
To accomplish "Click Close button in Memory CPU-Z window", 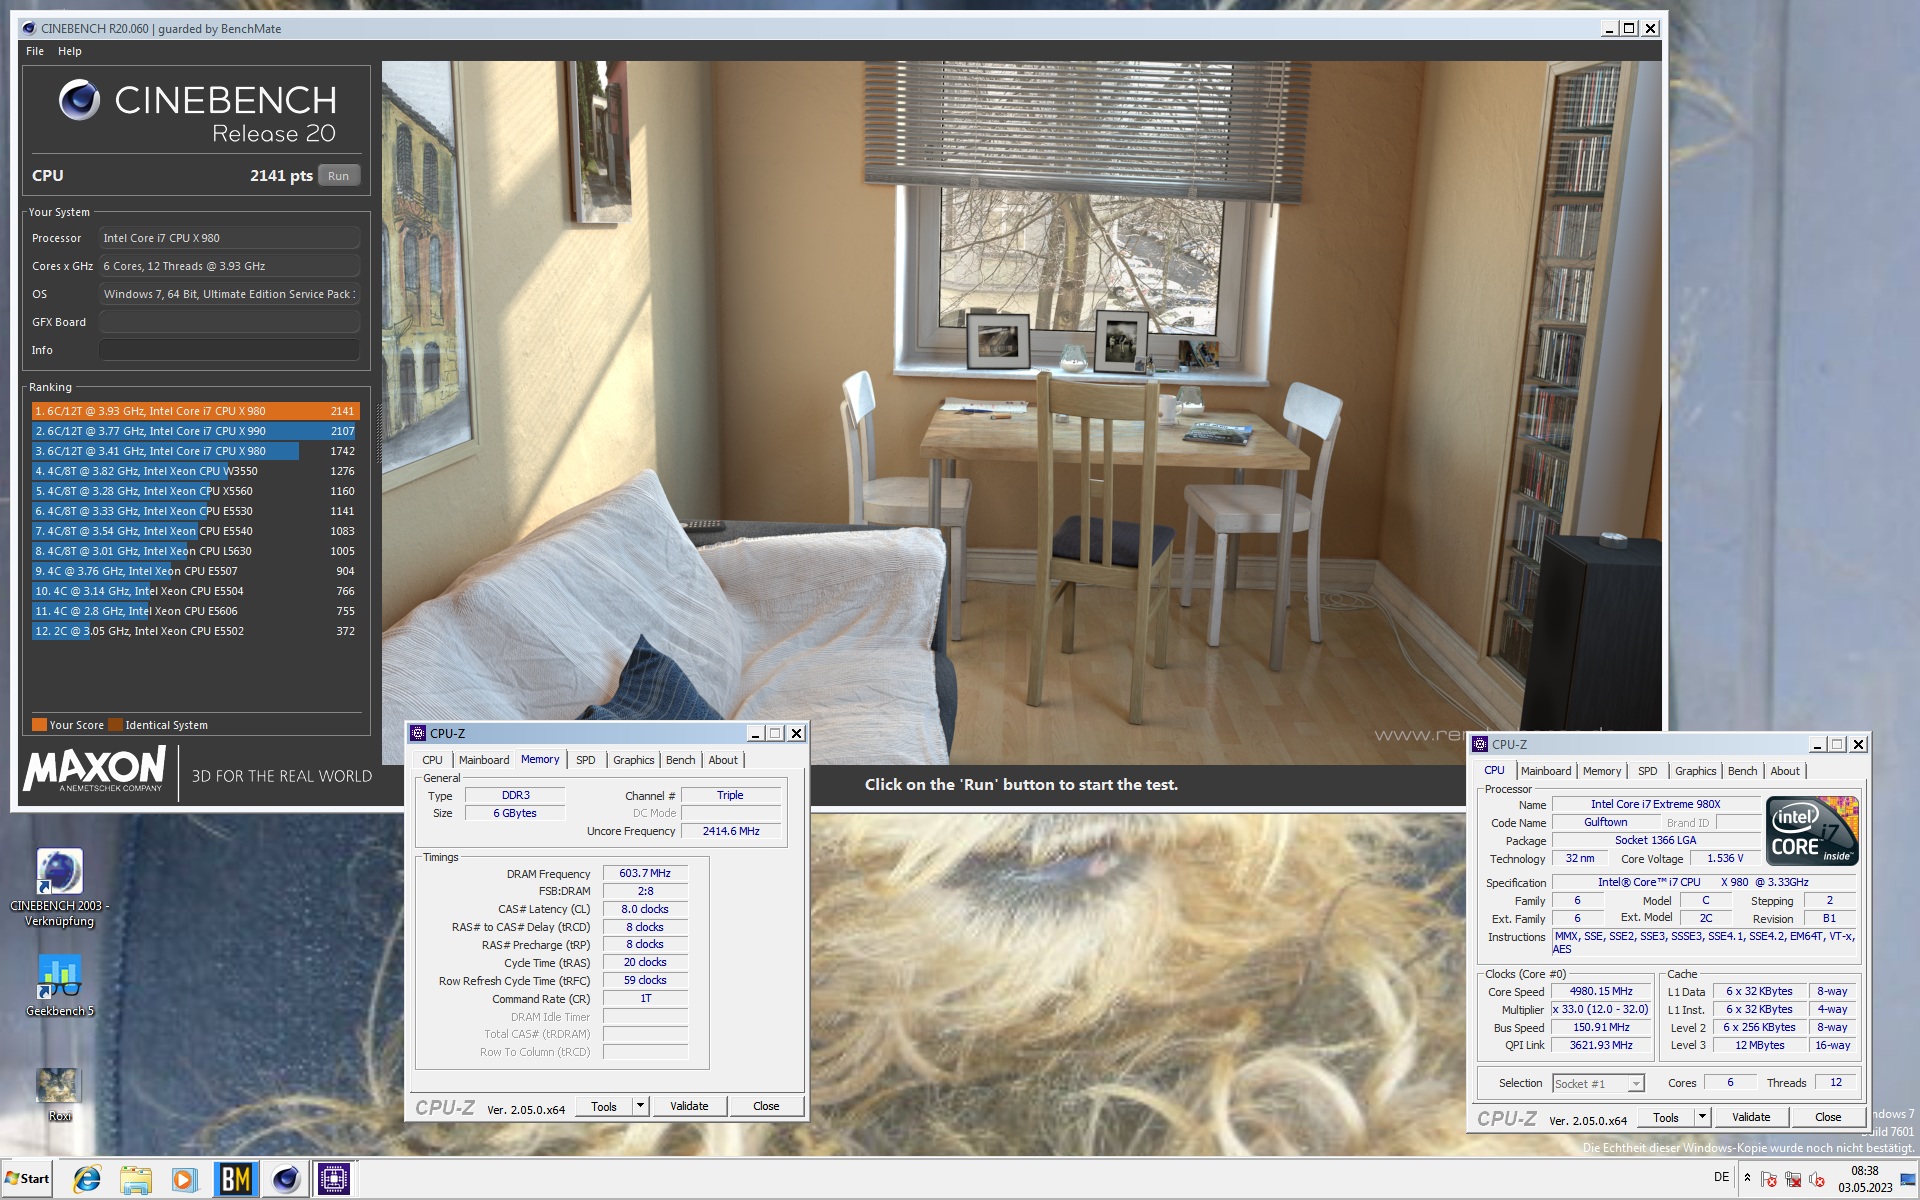I will point(766,1106).
